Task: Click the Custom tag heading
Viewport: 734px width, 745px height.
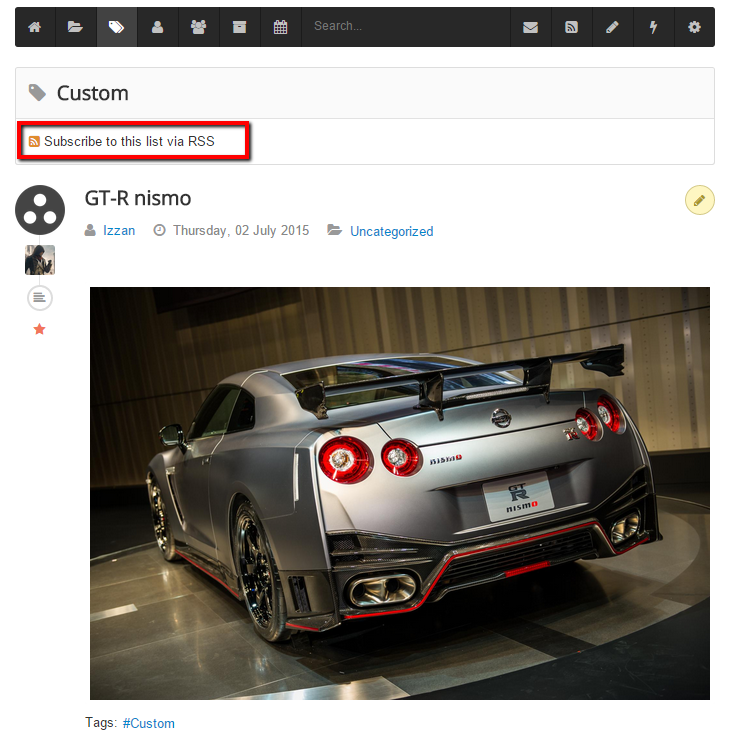Action: pos(93,93)
